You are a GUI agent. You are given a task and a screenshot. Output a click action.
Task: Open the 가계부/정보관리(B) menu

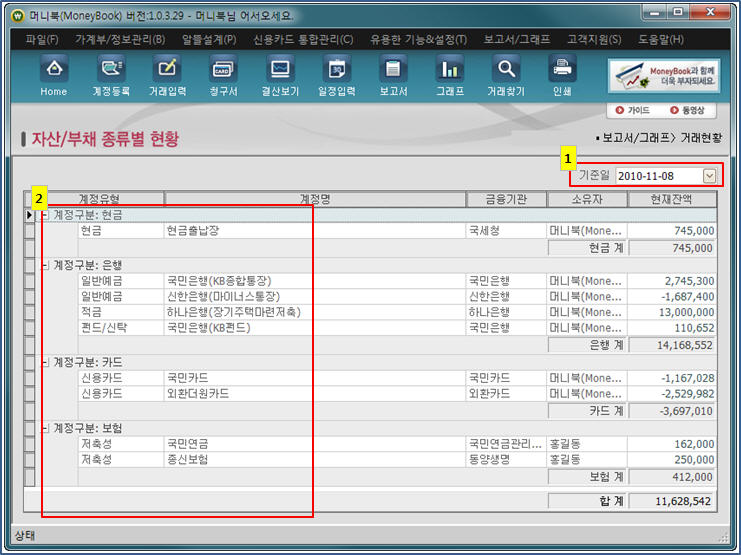pos(120,40)
